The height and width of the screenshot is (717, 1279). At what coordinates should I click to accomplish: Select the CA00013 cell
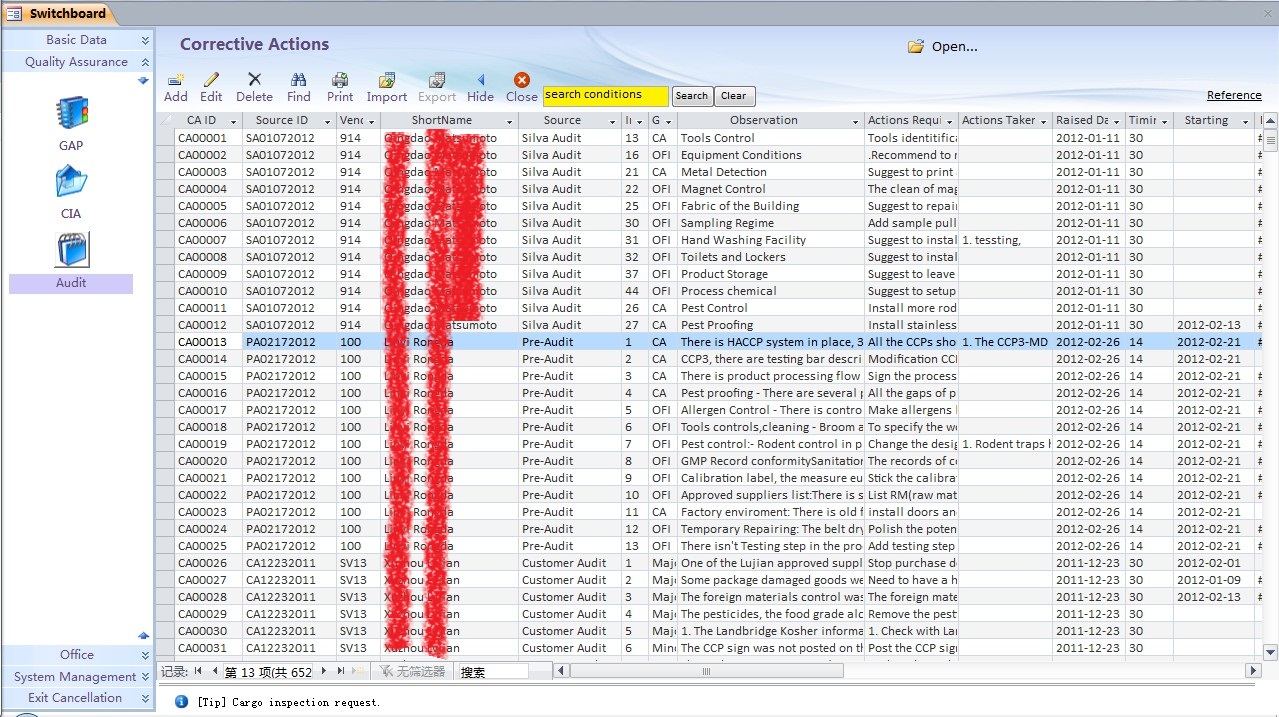pos(209,342)
